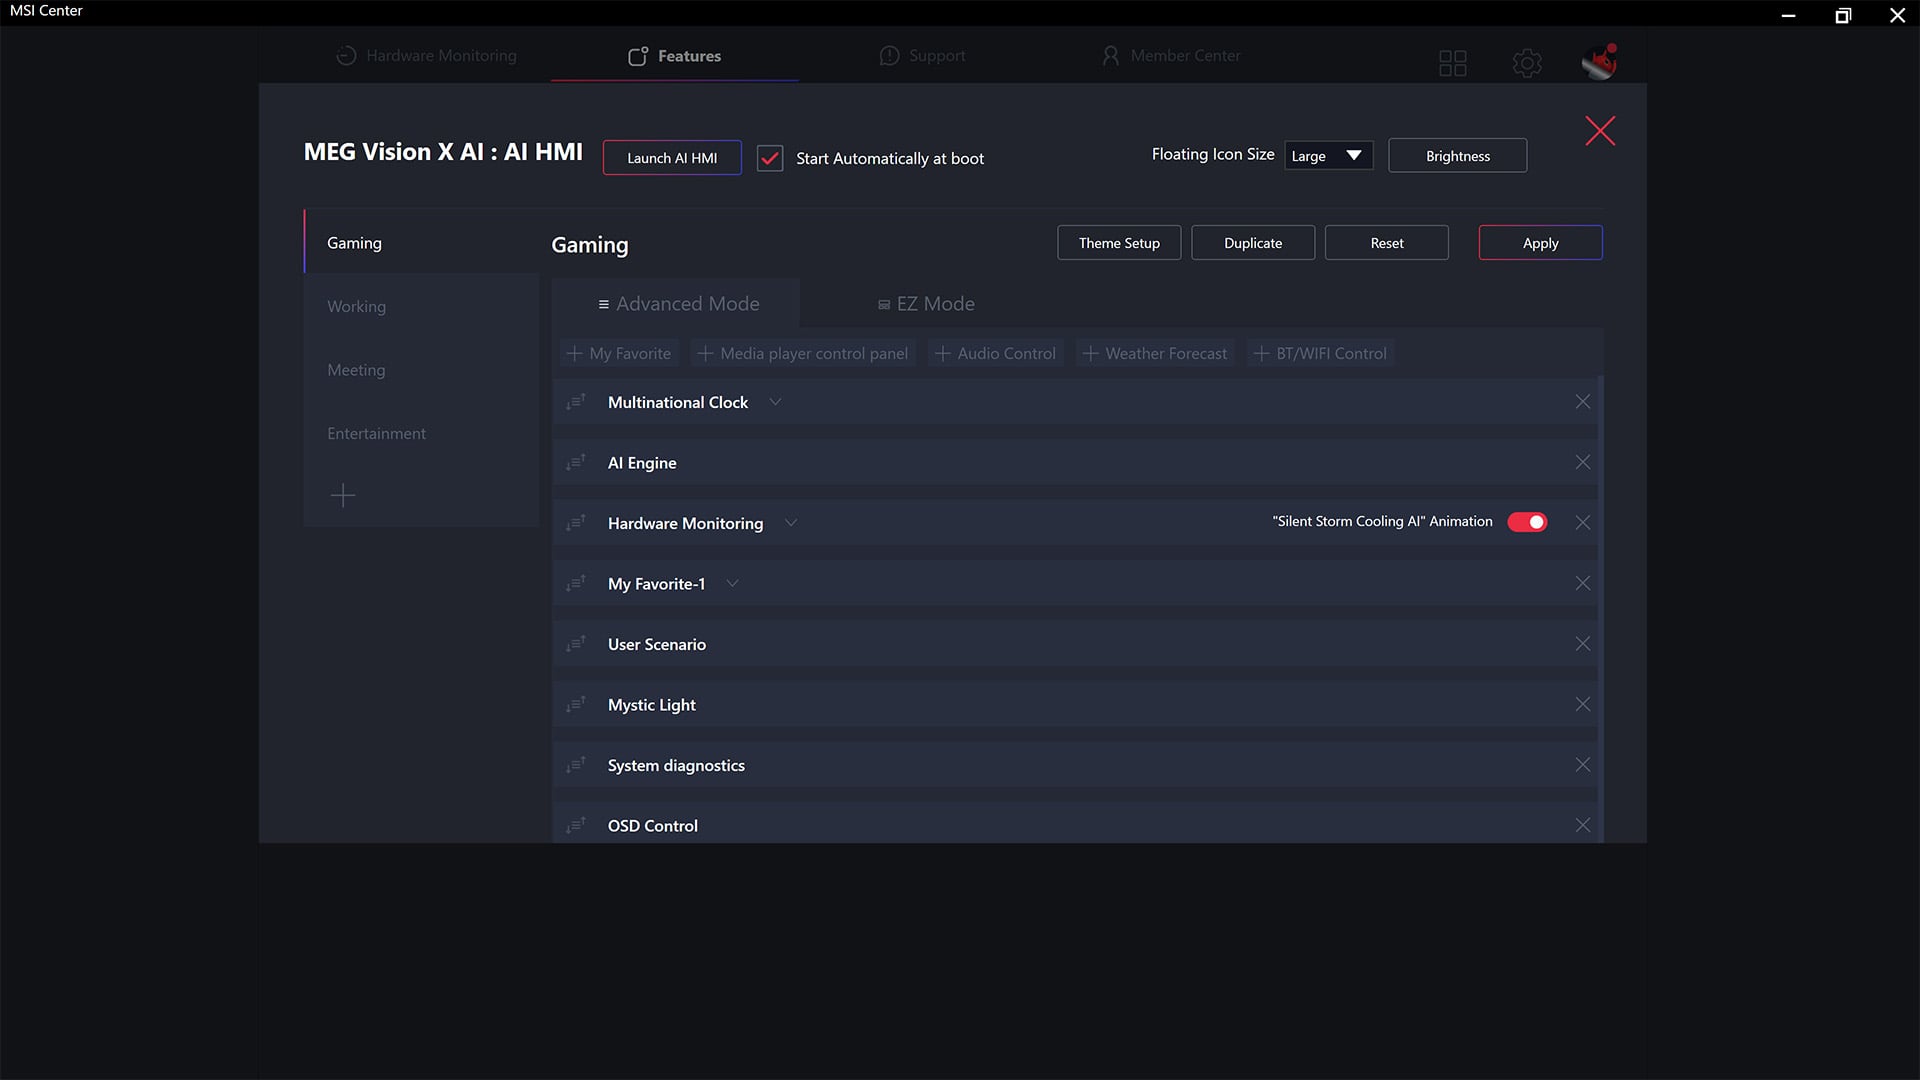Expand Hardware Monitoring options chevron
Screen dimensions: 1920x1080
pyautogui.click(x=791, y=523)
